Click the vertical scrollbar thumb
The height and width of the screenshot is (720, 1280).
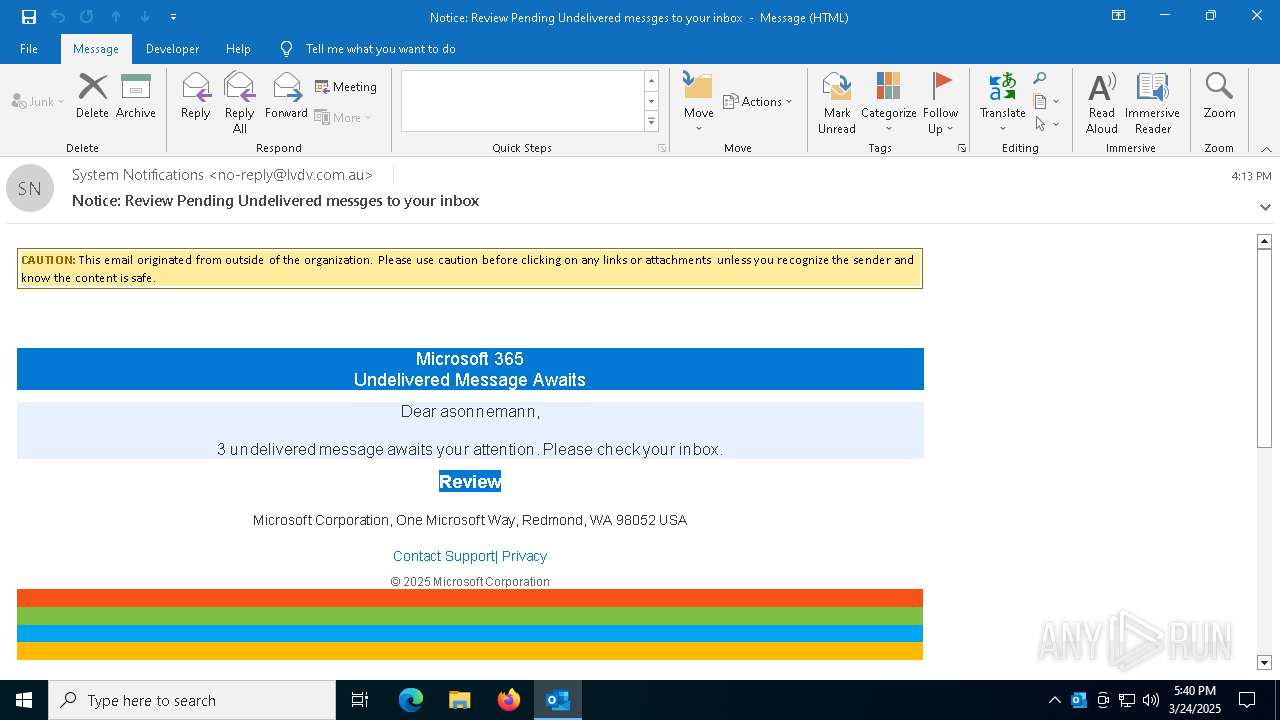[1264, 347]
